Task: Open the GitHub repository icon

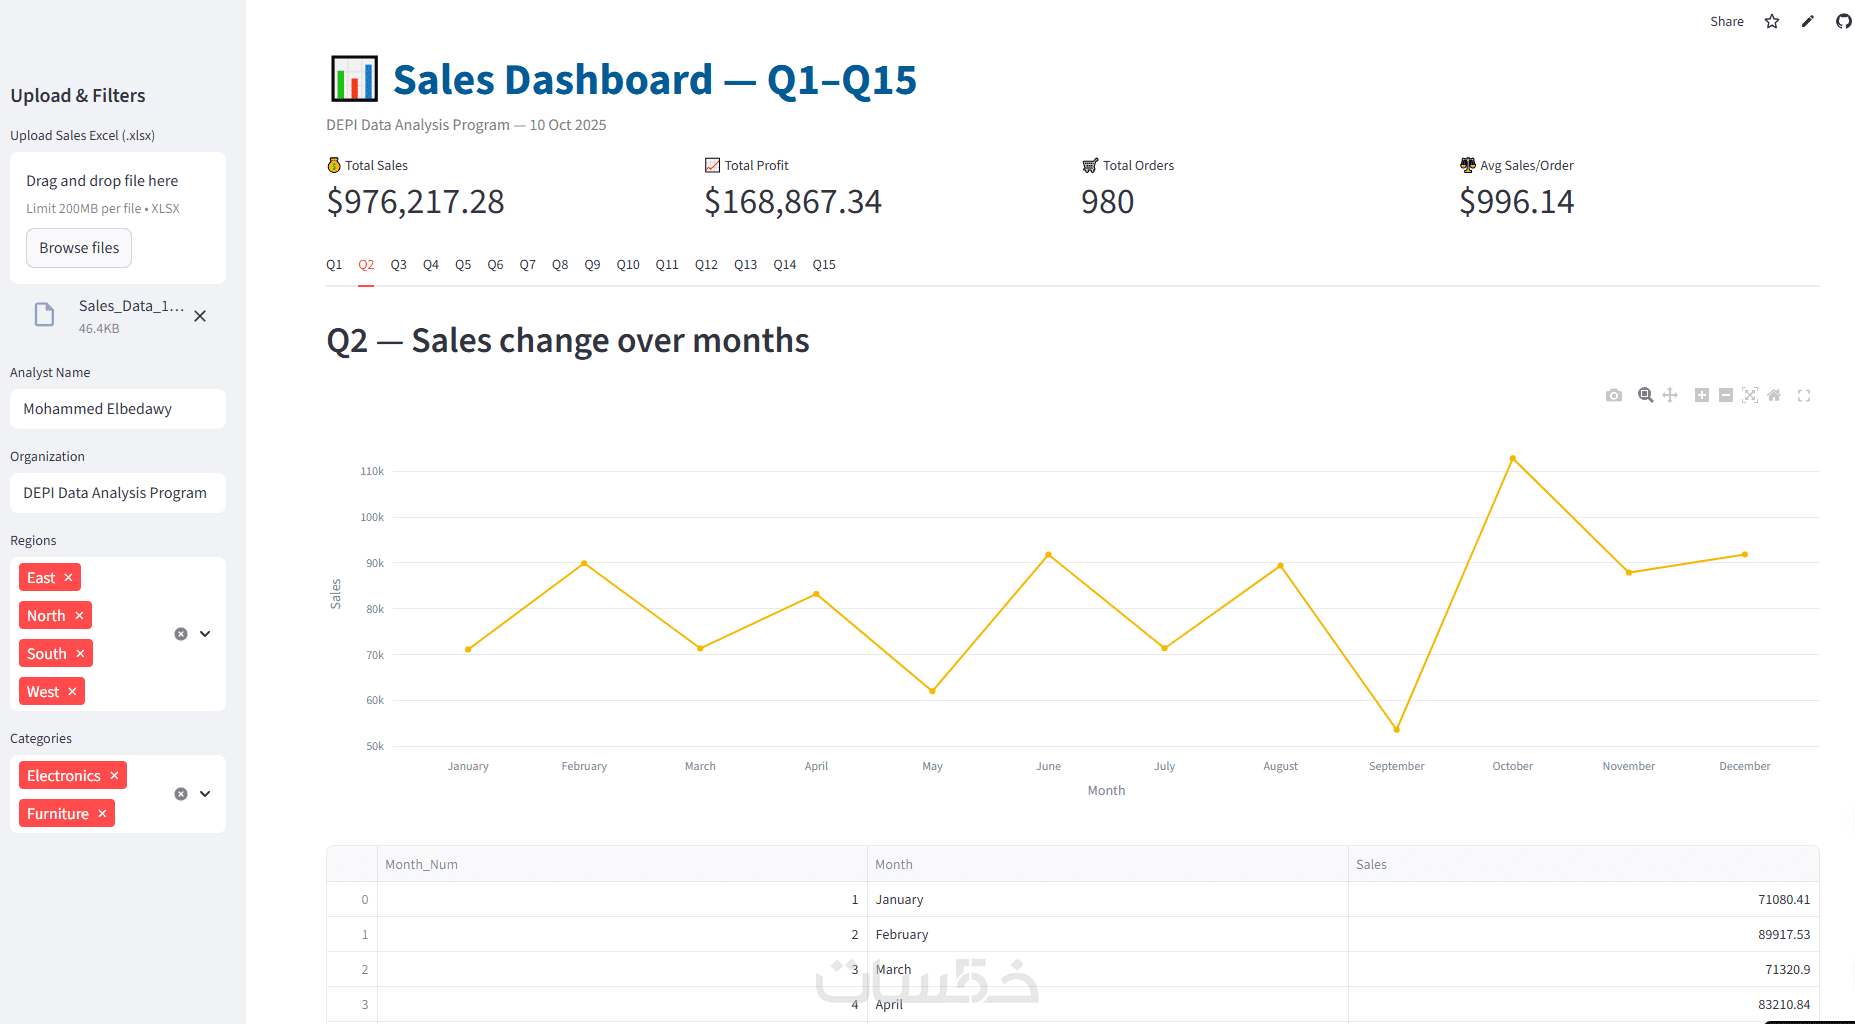Action: click(1844, 21)
